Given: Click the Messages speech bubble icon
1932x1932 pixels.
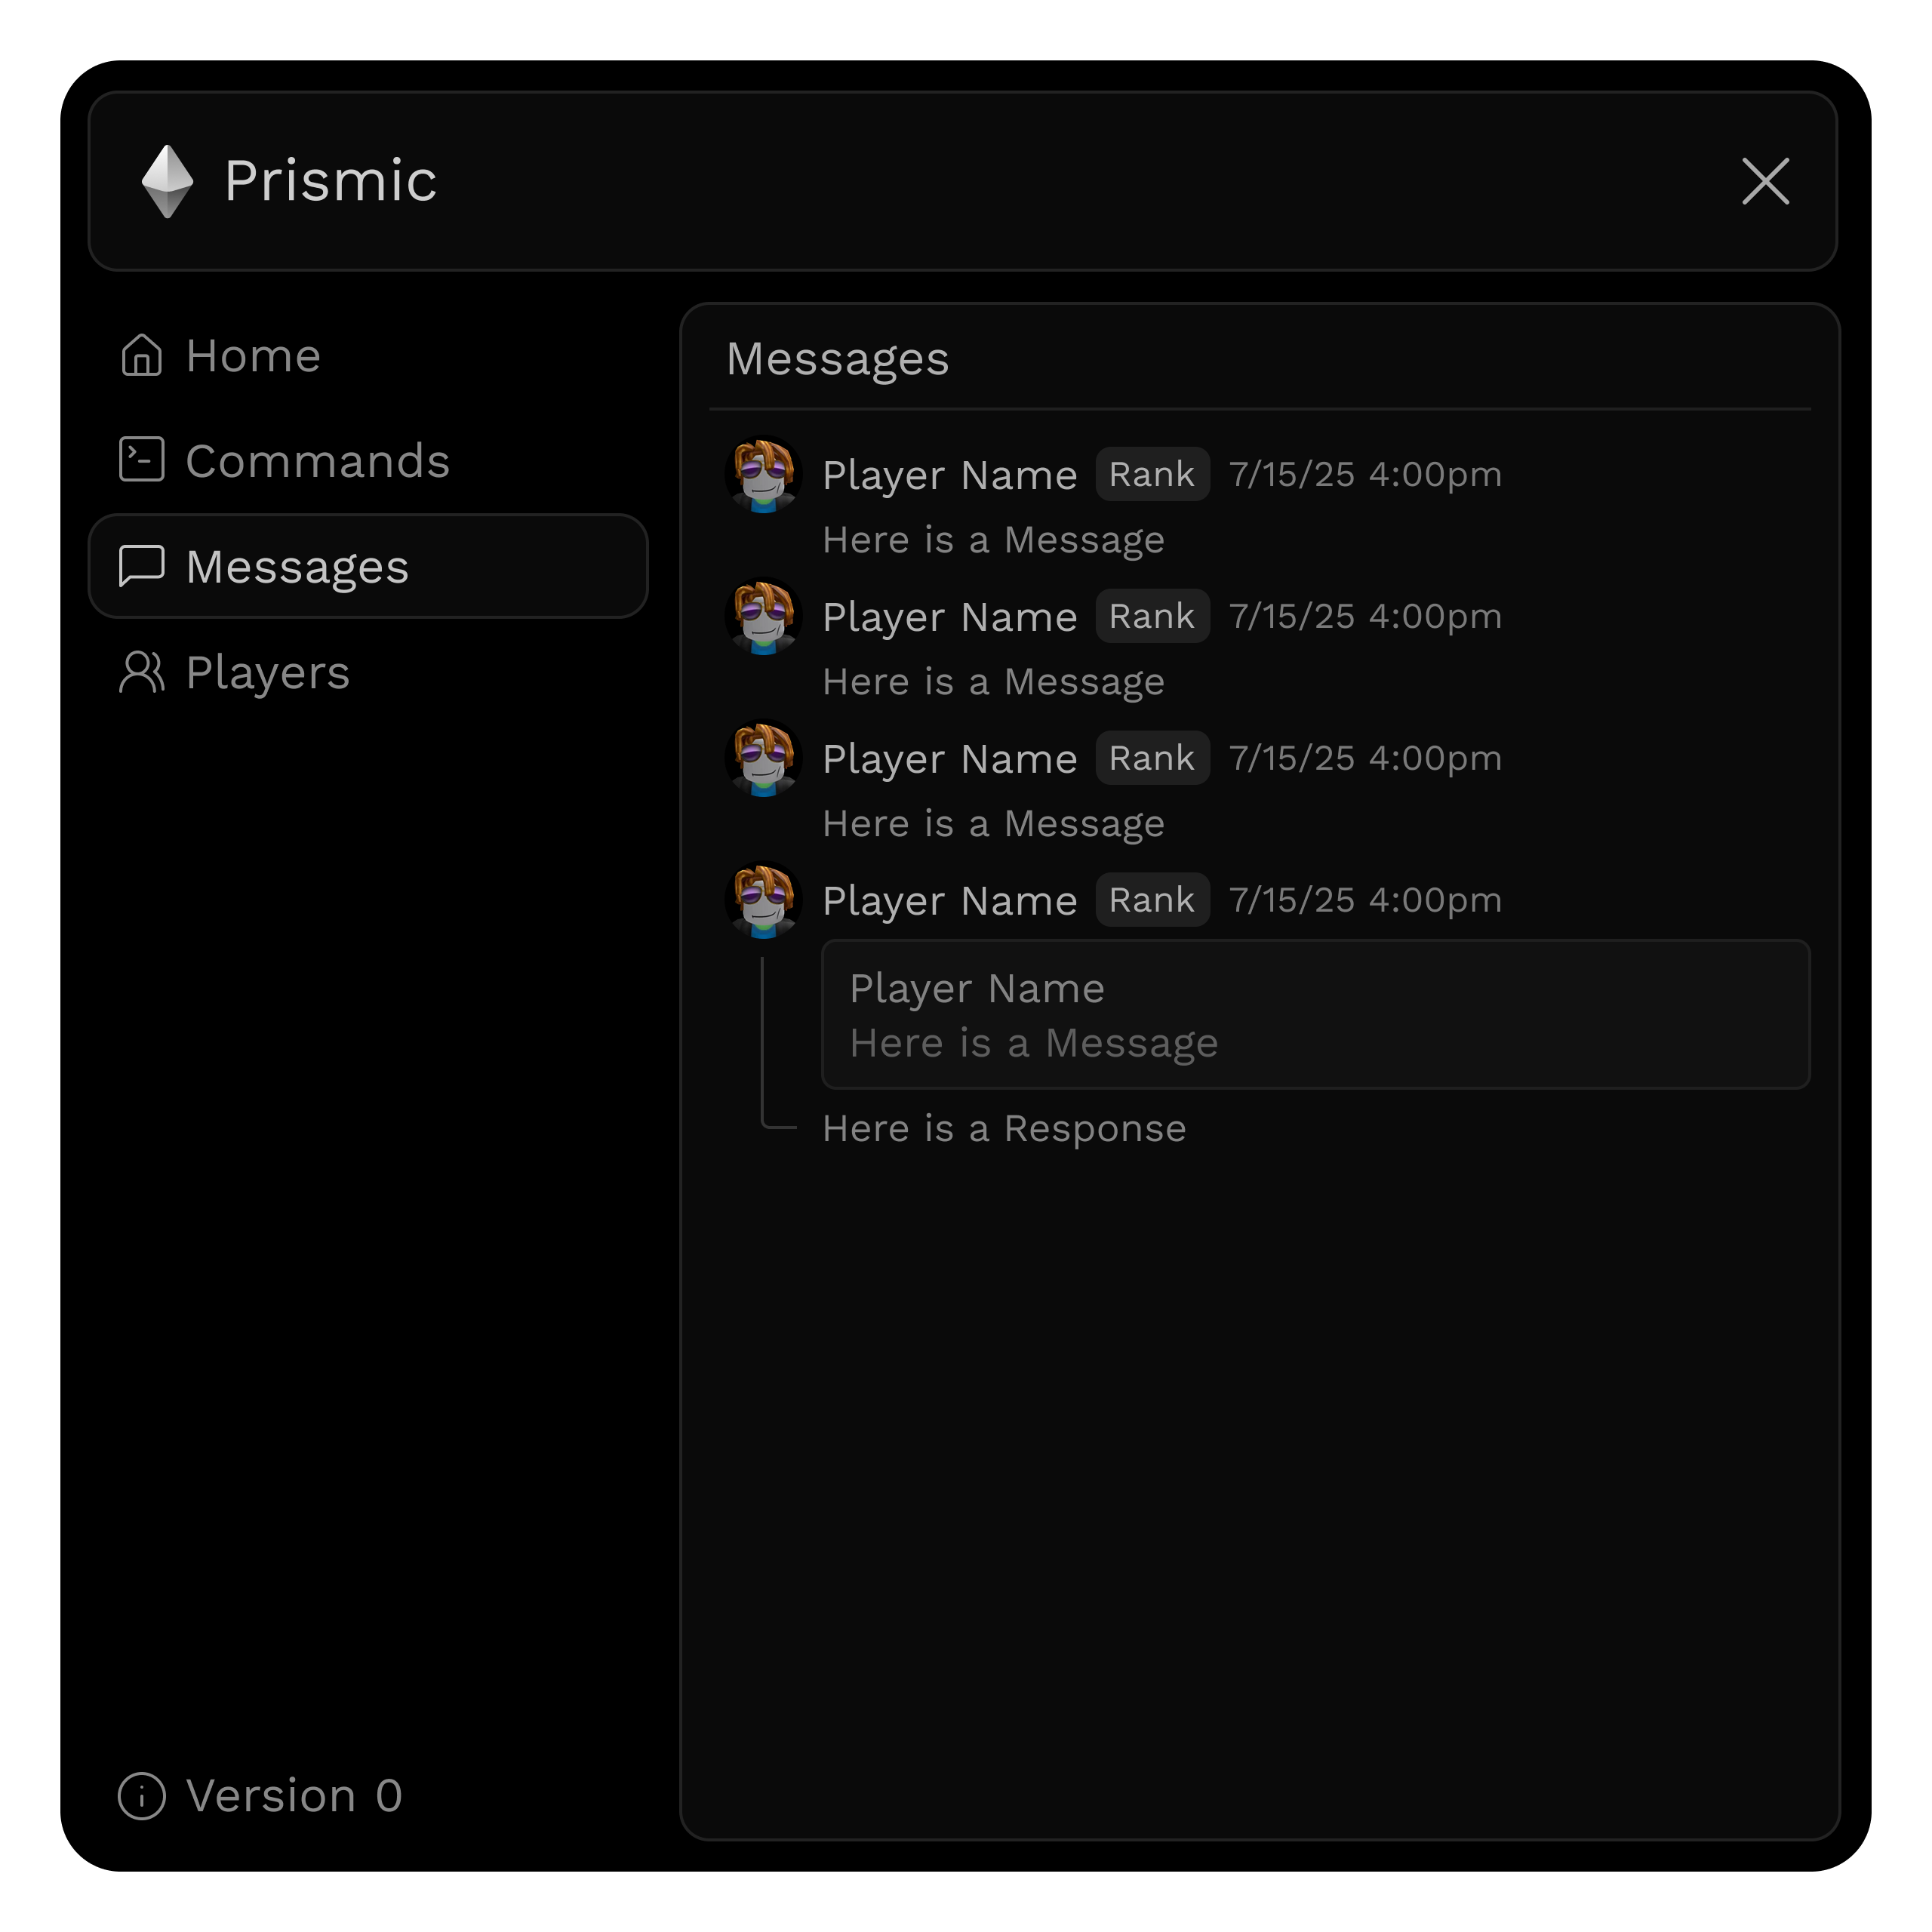Looking at the screenshot, I should [141, 566].
